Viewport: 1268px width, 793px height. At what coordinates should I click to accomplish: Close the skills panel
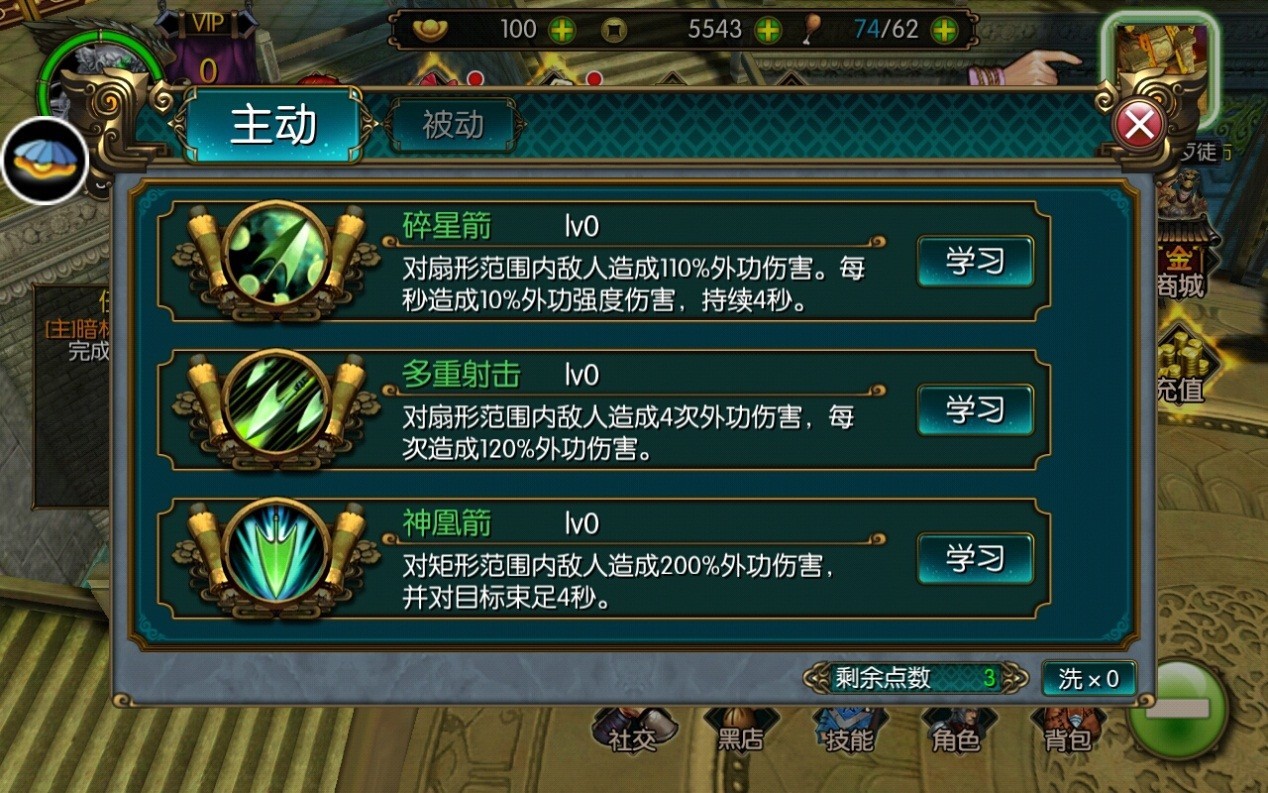click(x=1138, y=126)
